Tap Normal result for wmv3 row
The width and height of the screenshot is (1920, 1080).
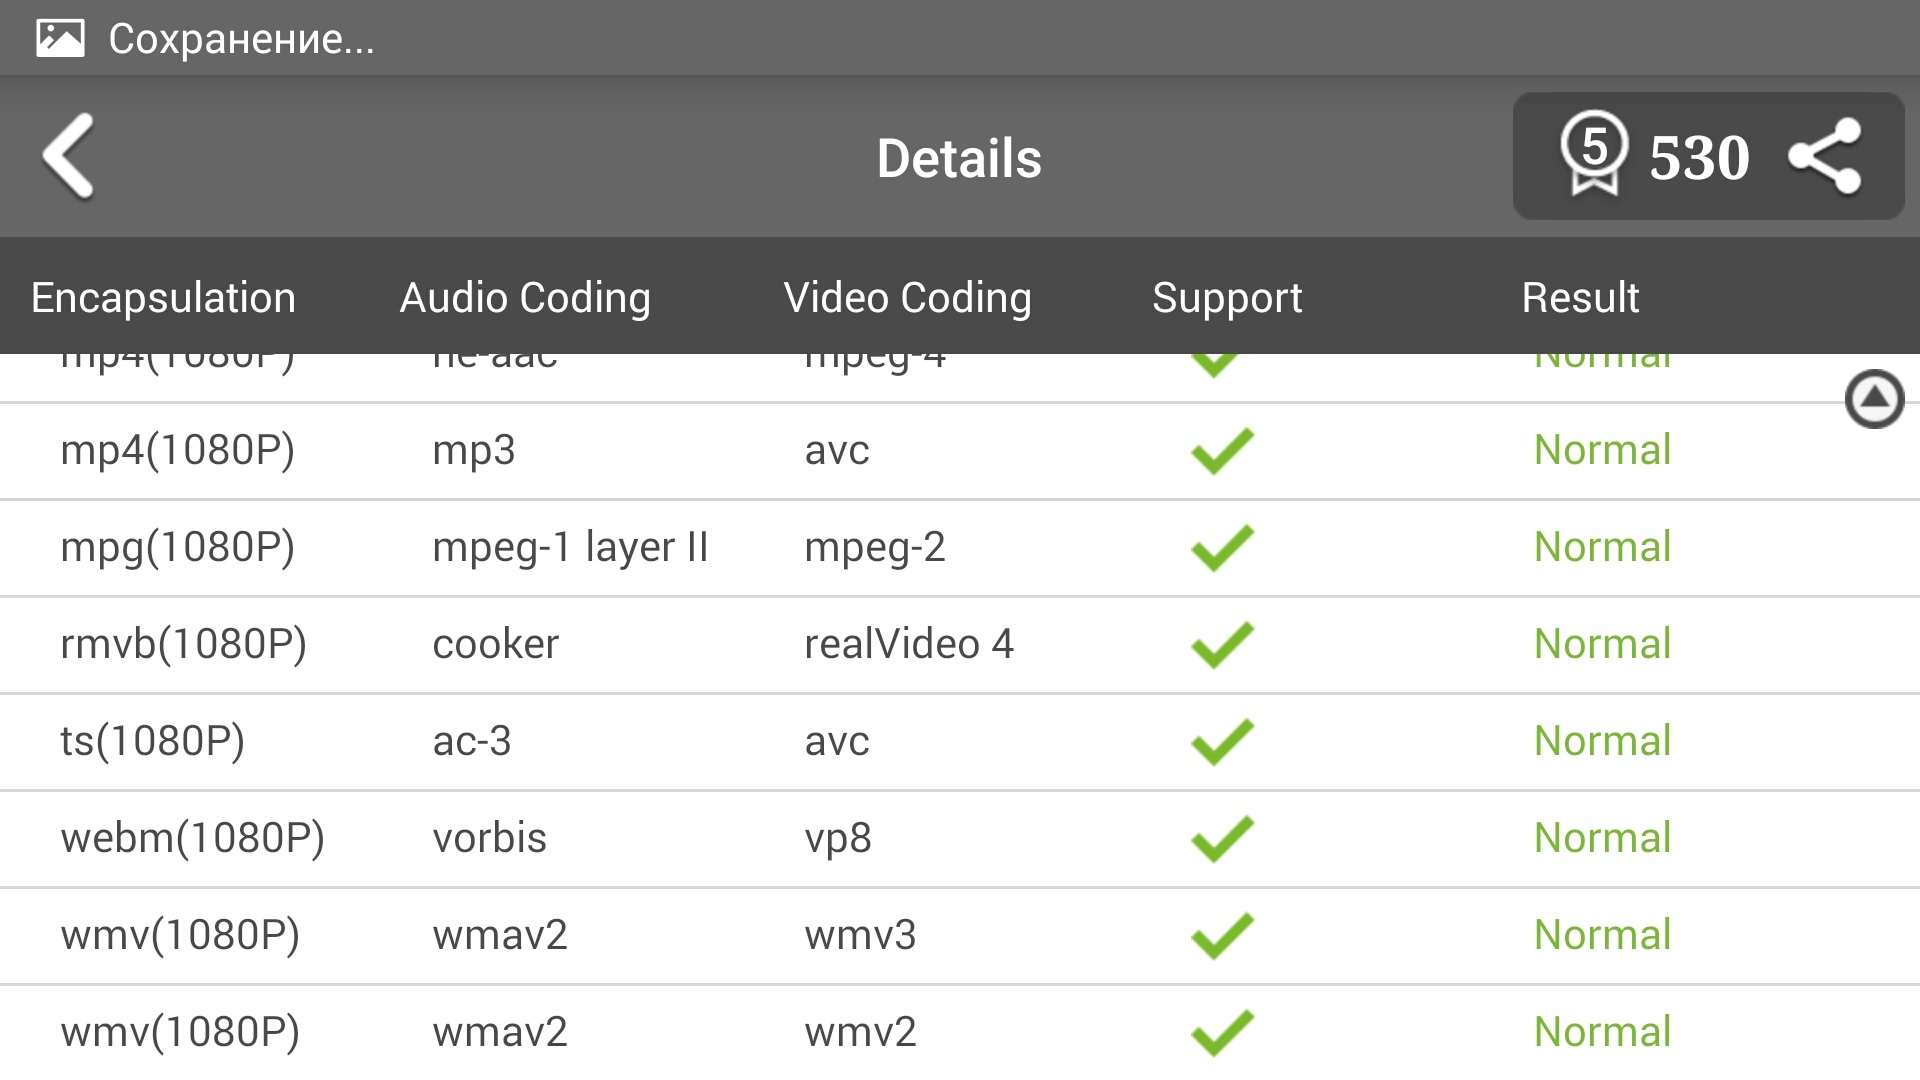click(x=1602, y=935)
